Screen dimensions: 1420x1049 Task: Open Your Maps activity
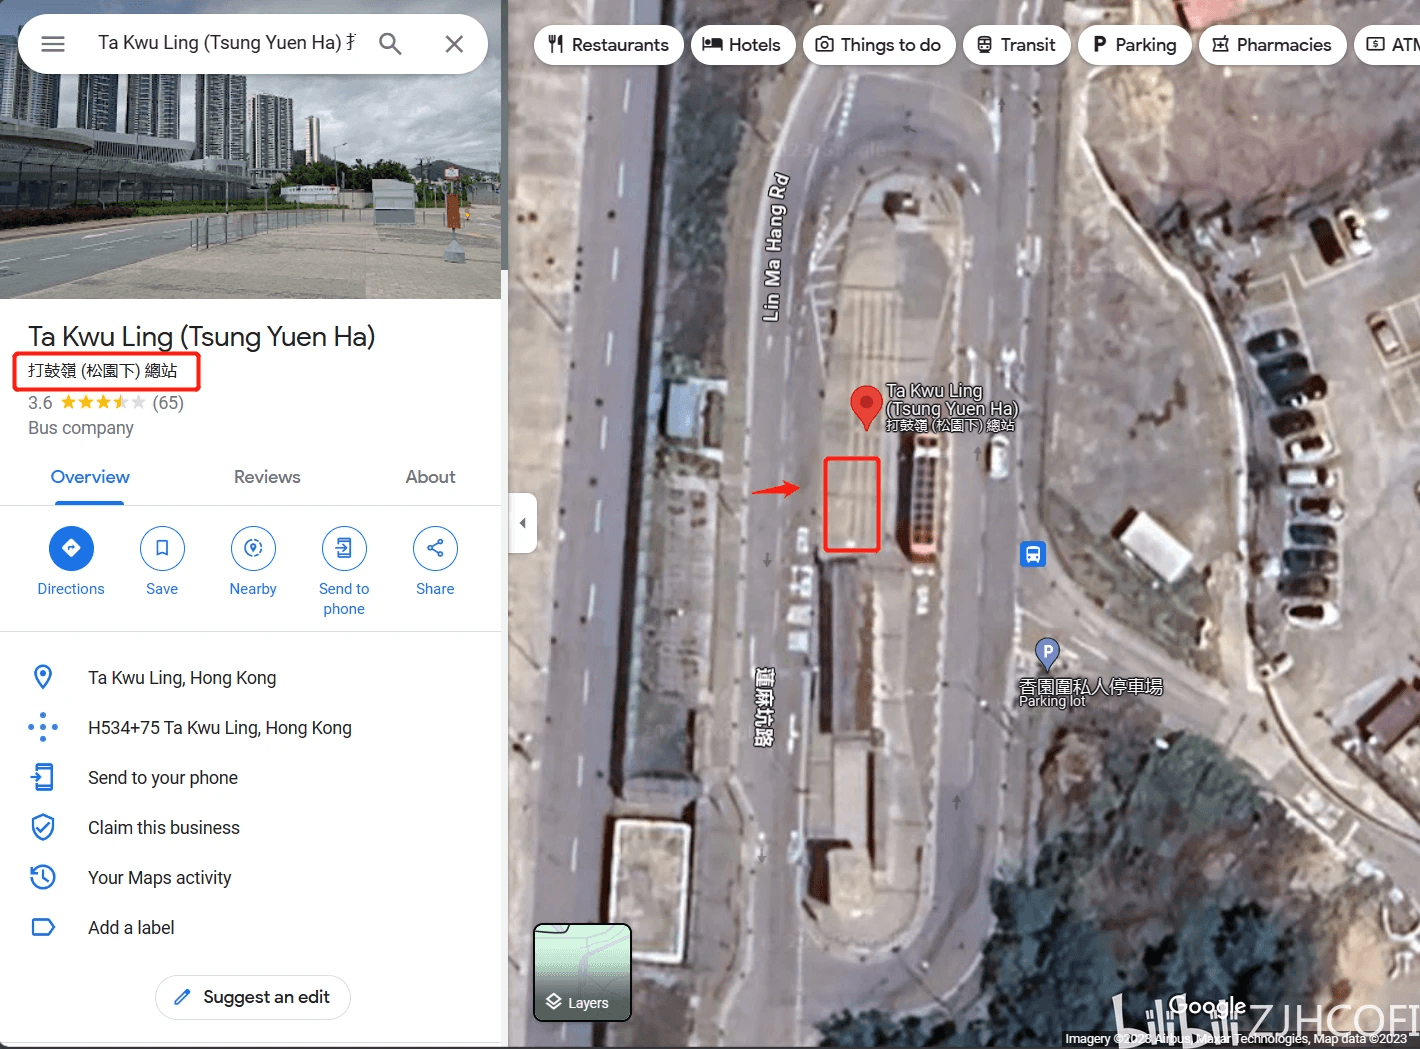pyautogui.click(x=160, y=878)
